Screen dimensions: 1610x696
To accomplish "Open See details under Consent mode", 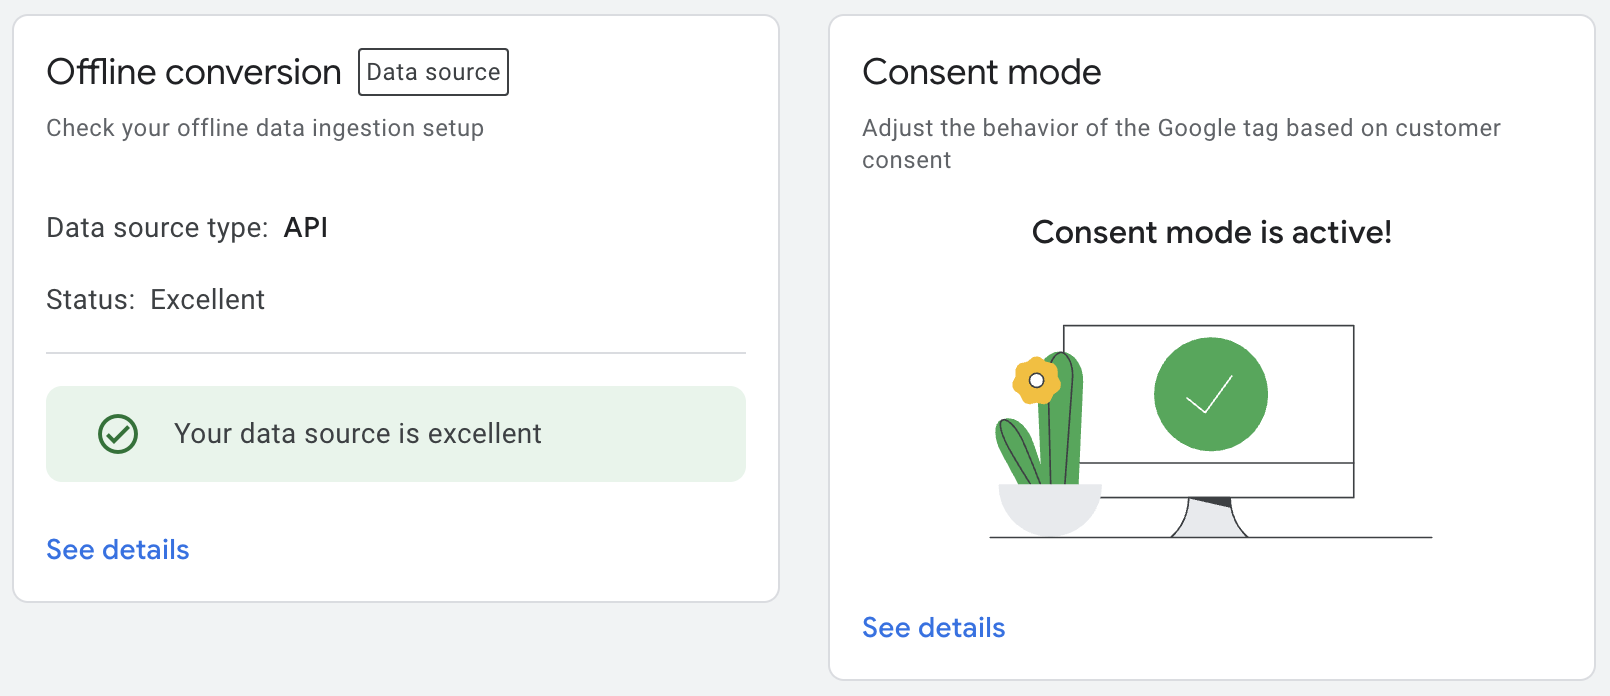I will 934,628.
